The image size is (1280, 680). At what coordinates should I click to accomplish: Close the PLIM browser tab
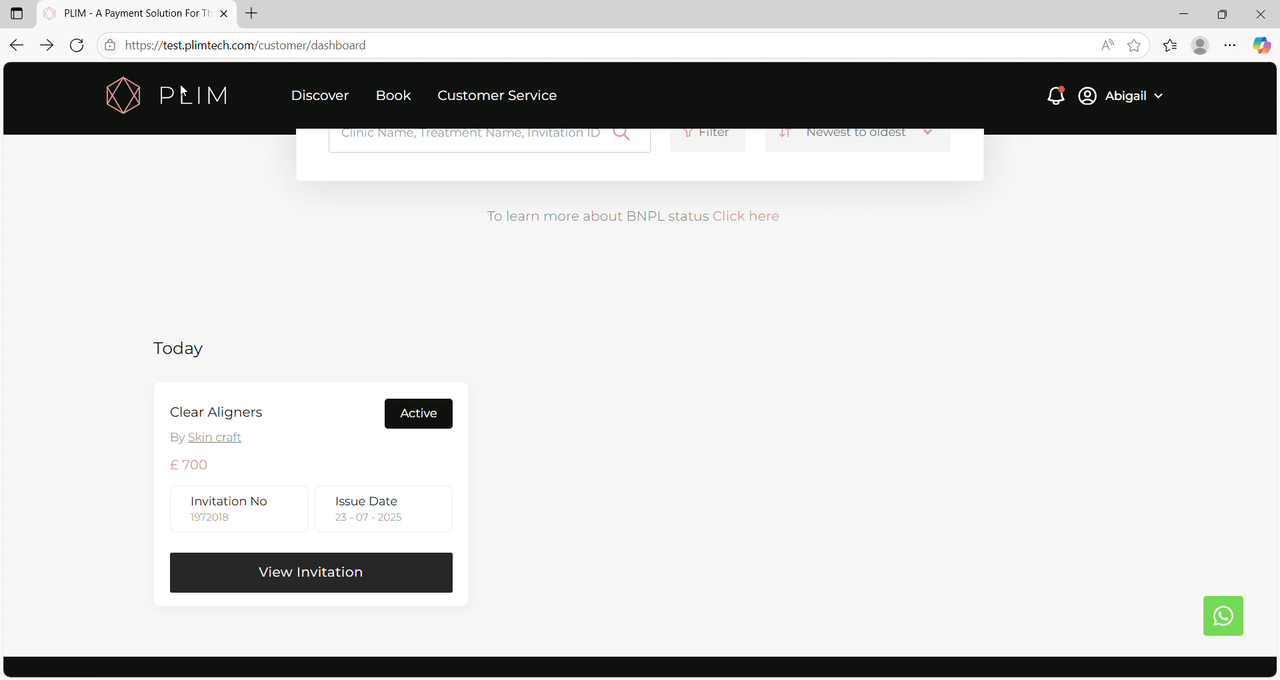click(222, 13)
